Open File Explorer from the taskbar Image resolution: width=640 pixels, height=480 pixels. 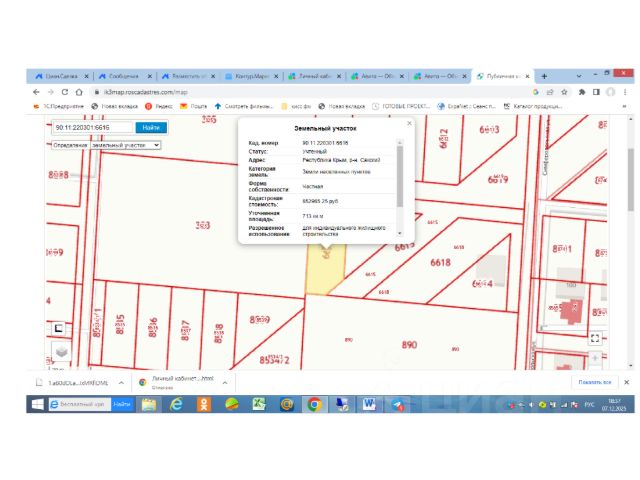coord(149,404)
